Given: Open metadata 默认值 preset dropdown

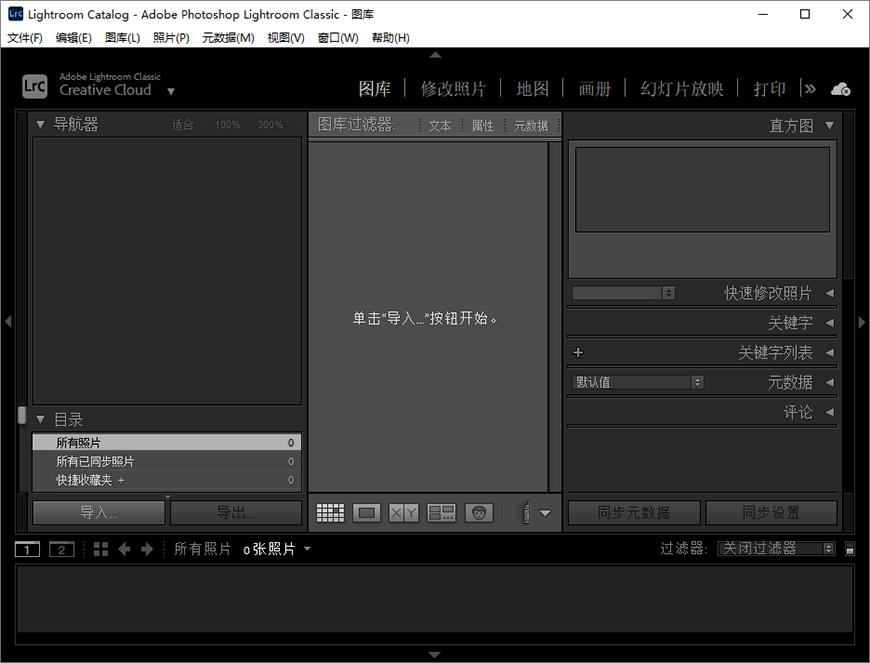Looking at the screenshot, I should pos(638,382).
